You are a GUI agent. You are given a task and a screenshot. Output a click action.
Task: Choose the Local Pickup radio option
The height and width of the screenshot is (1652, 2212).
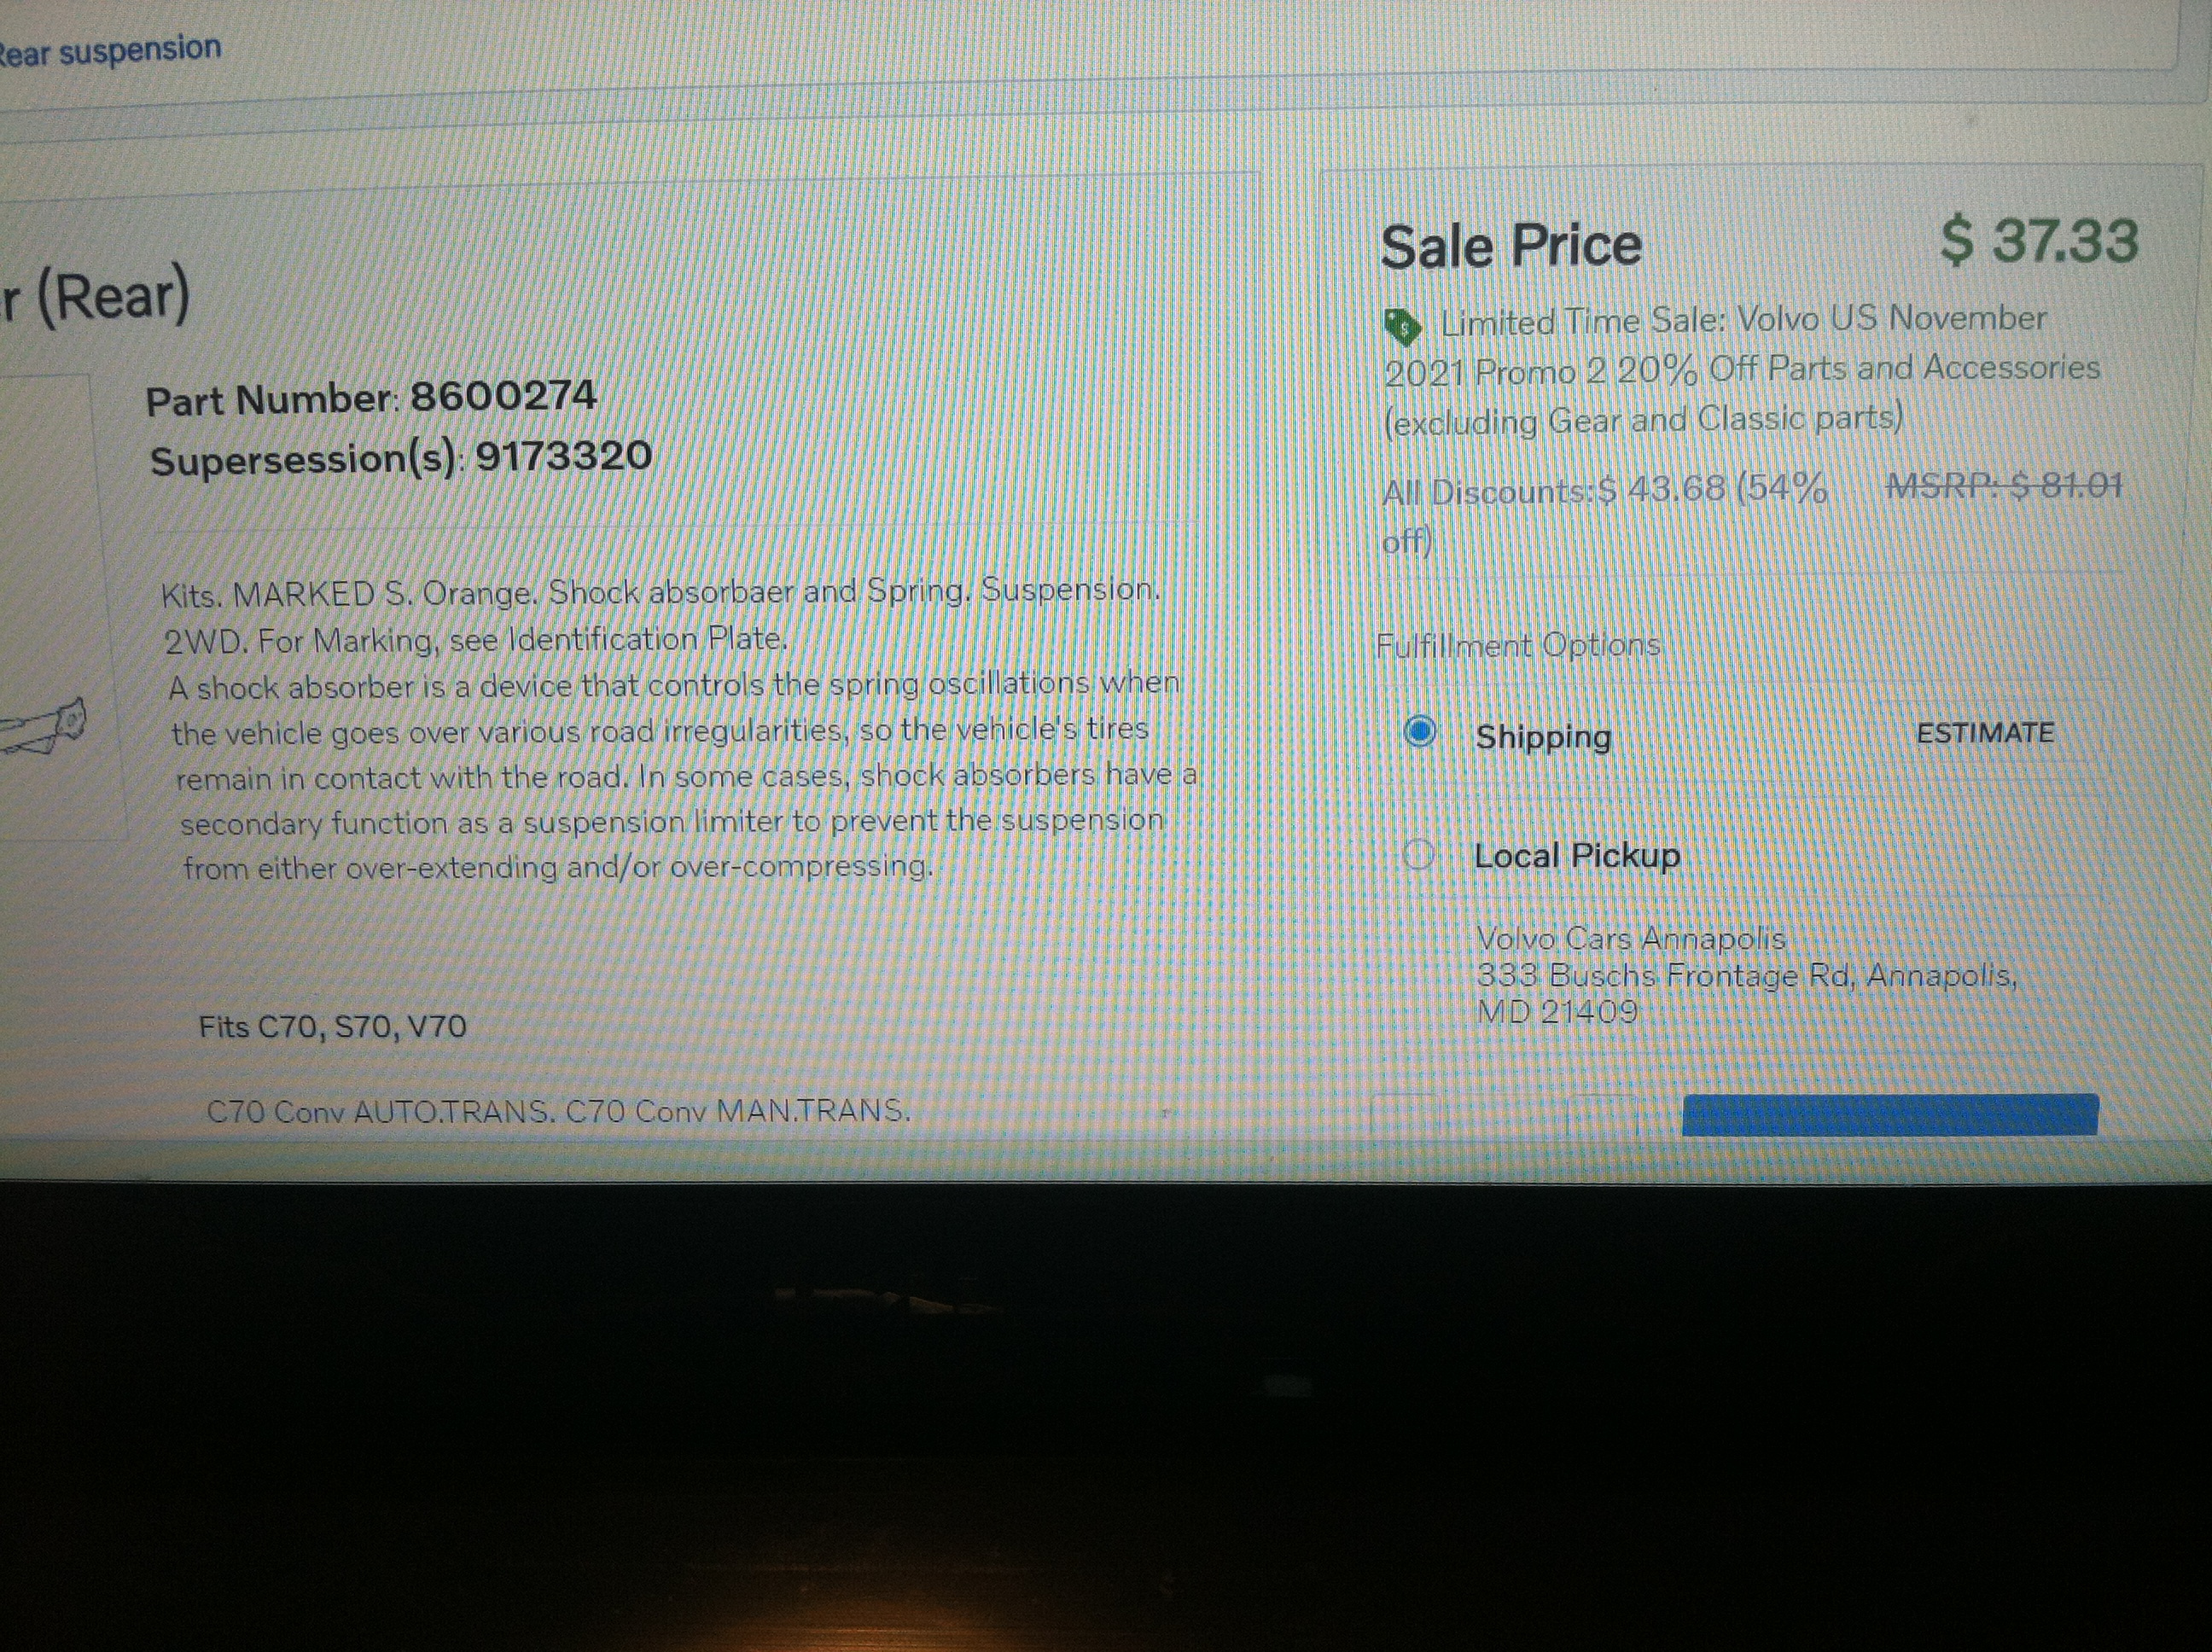(1418, 855)
